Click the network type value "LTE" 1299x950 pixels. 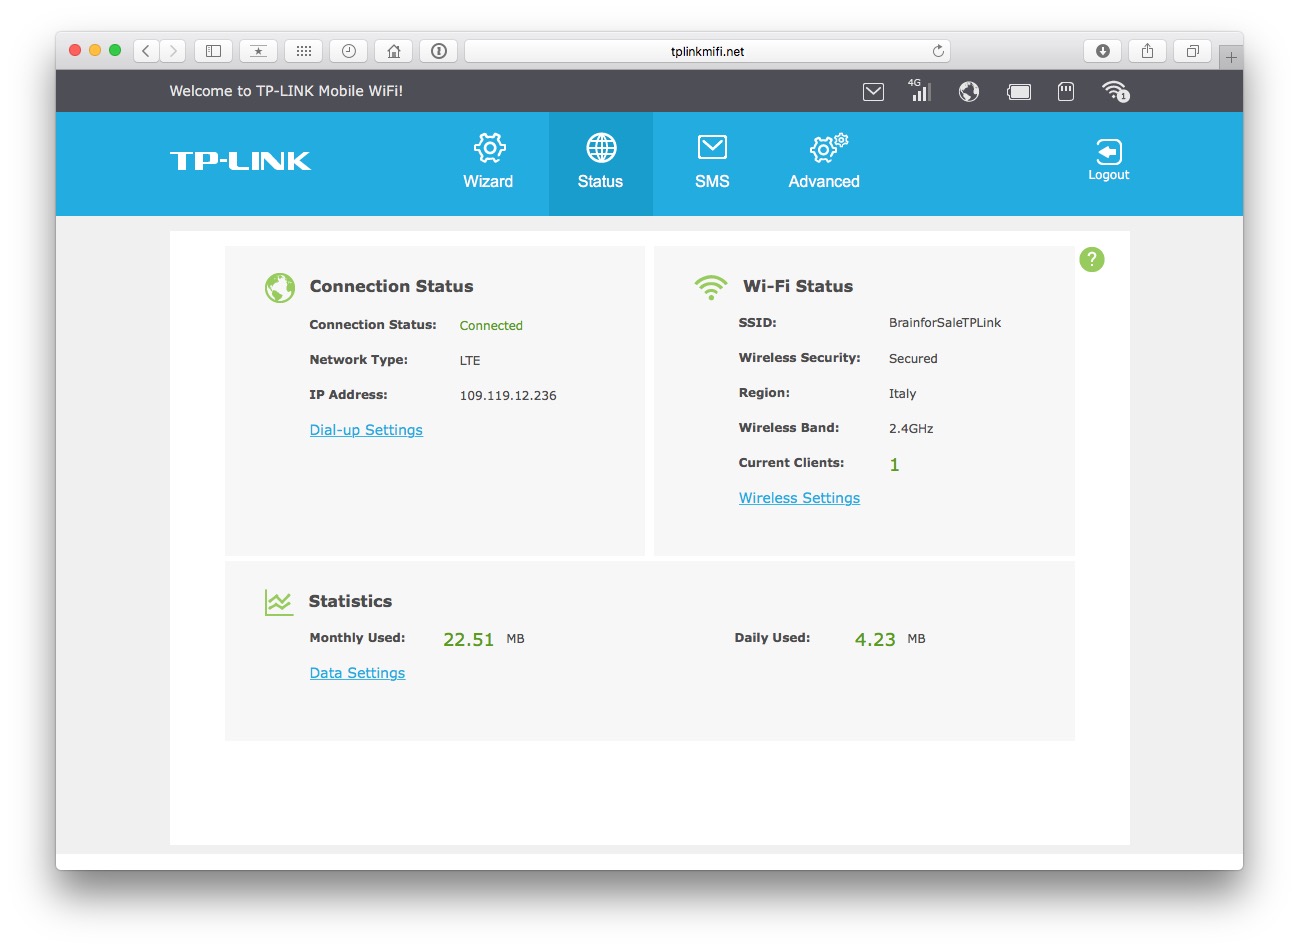tap(470, 361)
